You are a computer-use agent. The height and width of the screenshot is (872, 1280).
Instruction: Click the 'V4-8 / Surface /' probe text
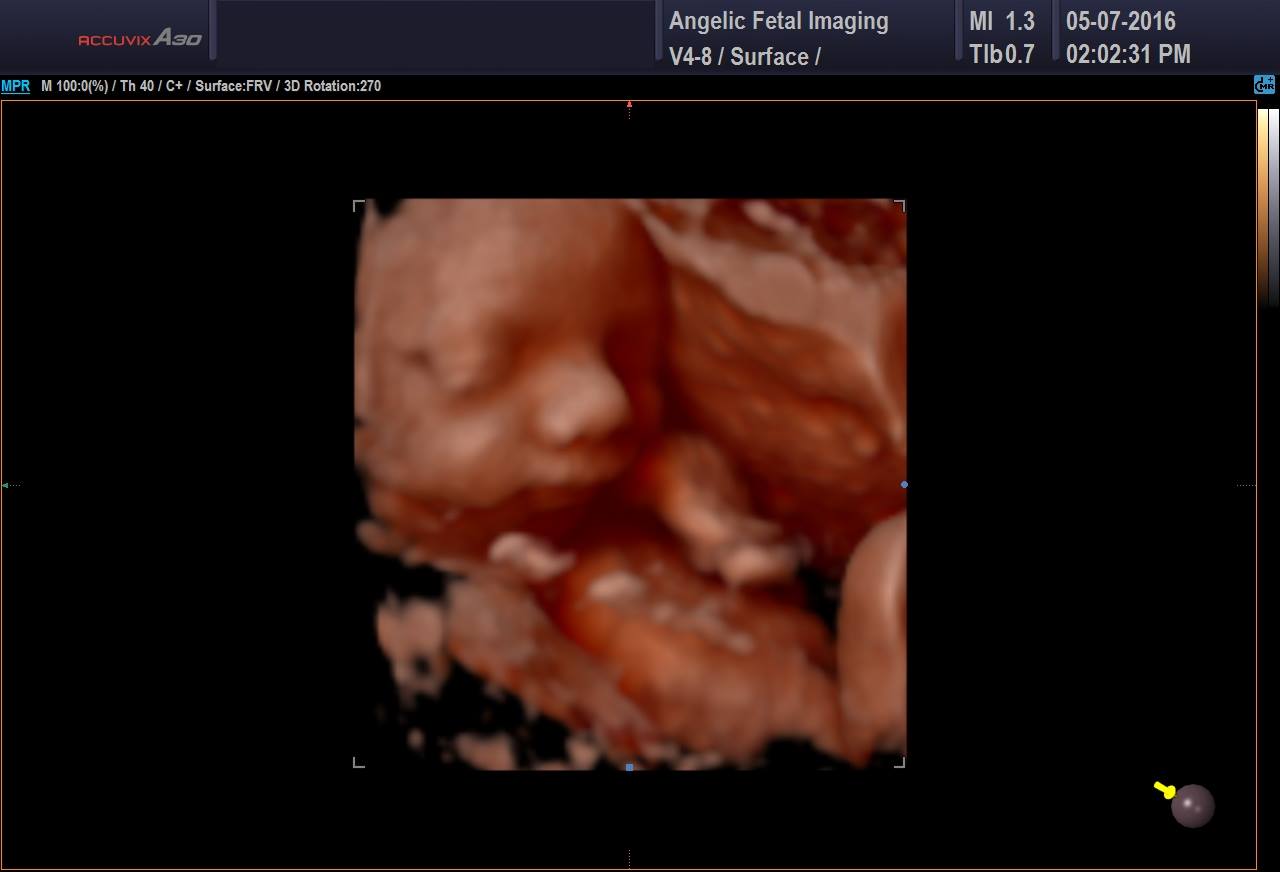click(x=745, y=56)
